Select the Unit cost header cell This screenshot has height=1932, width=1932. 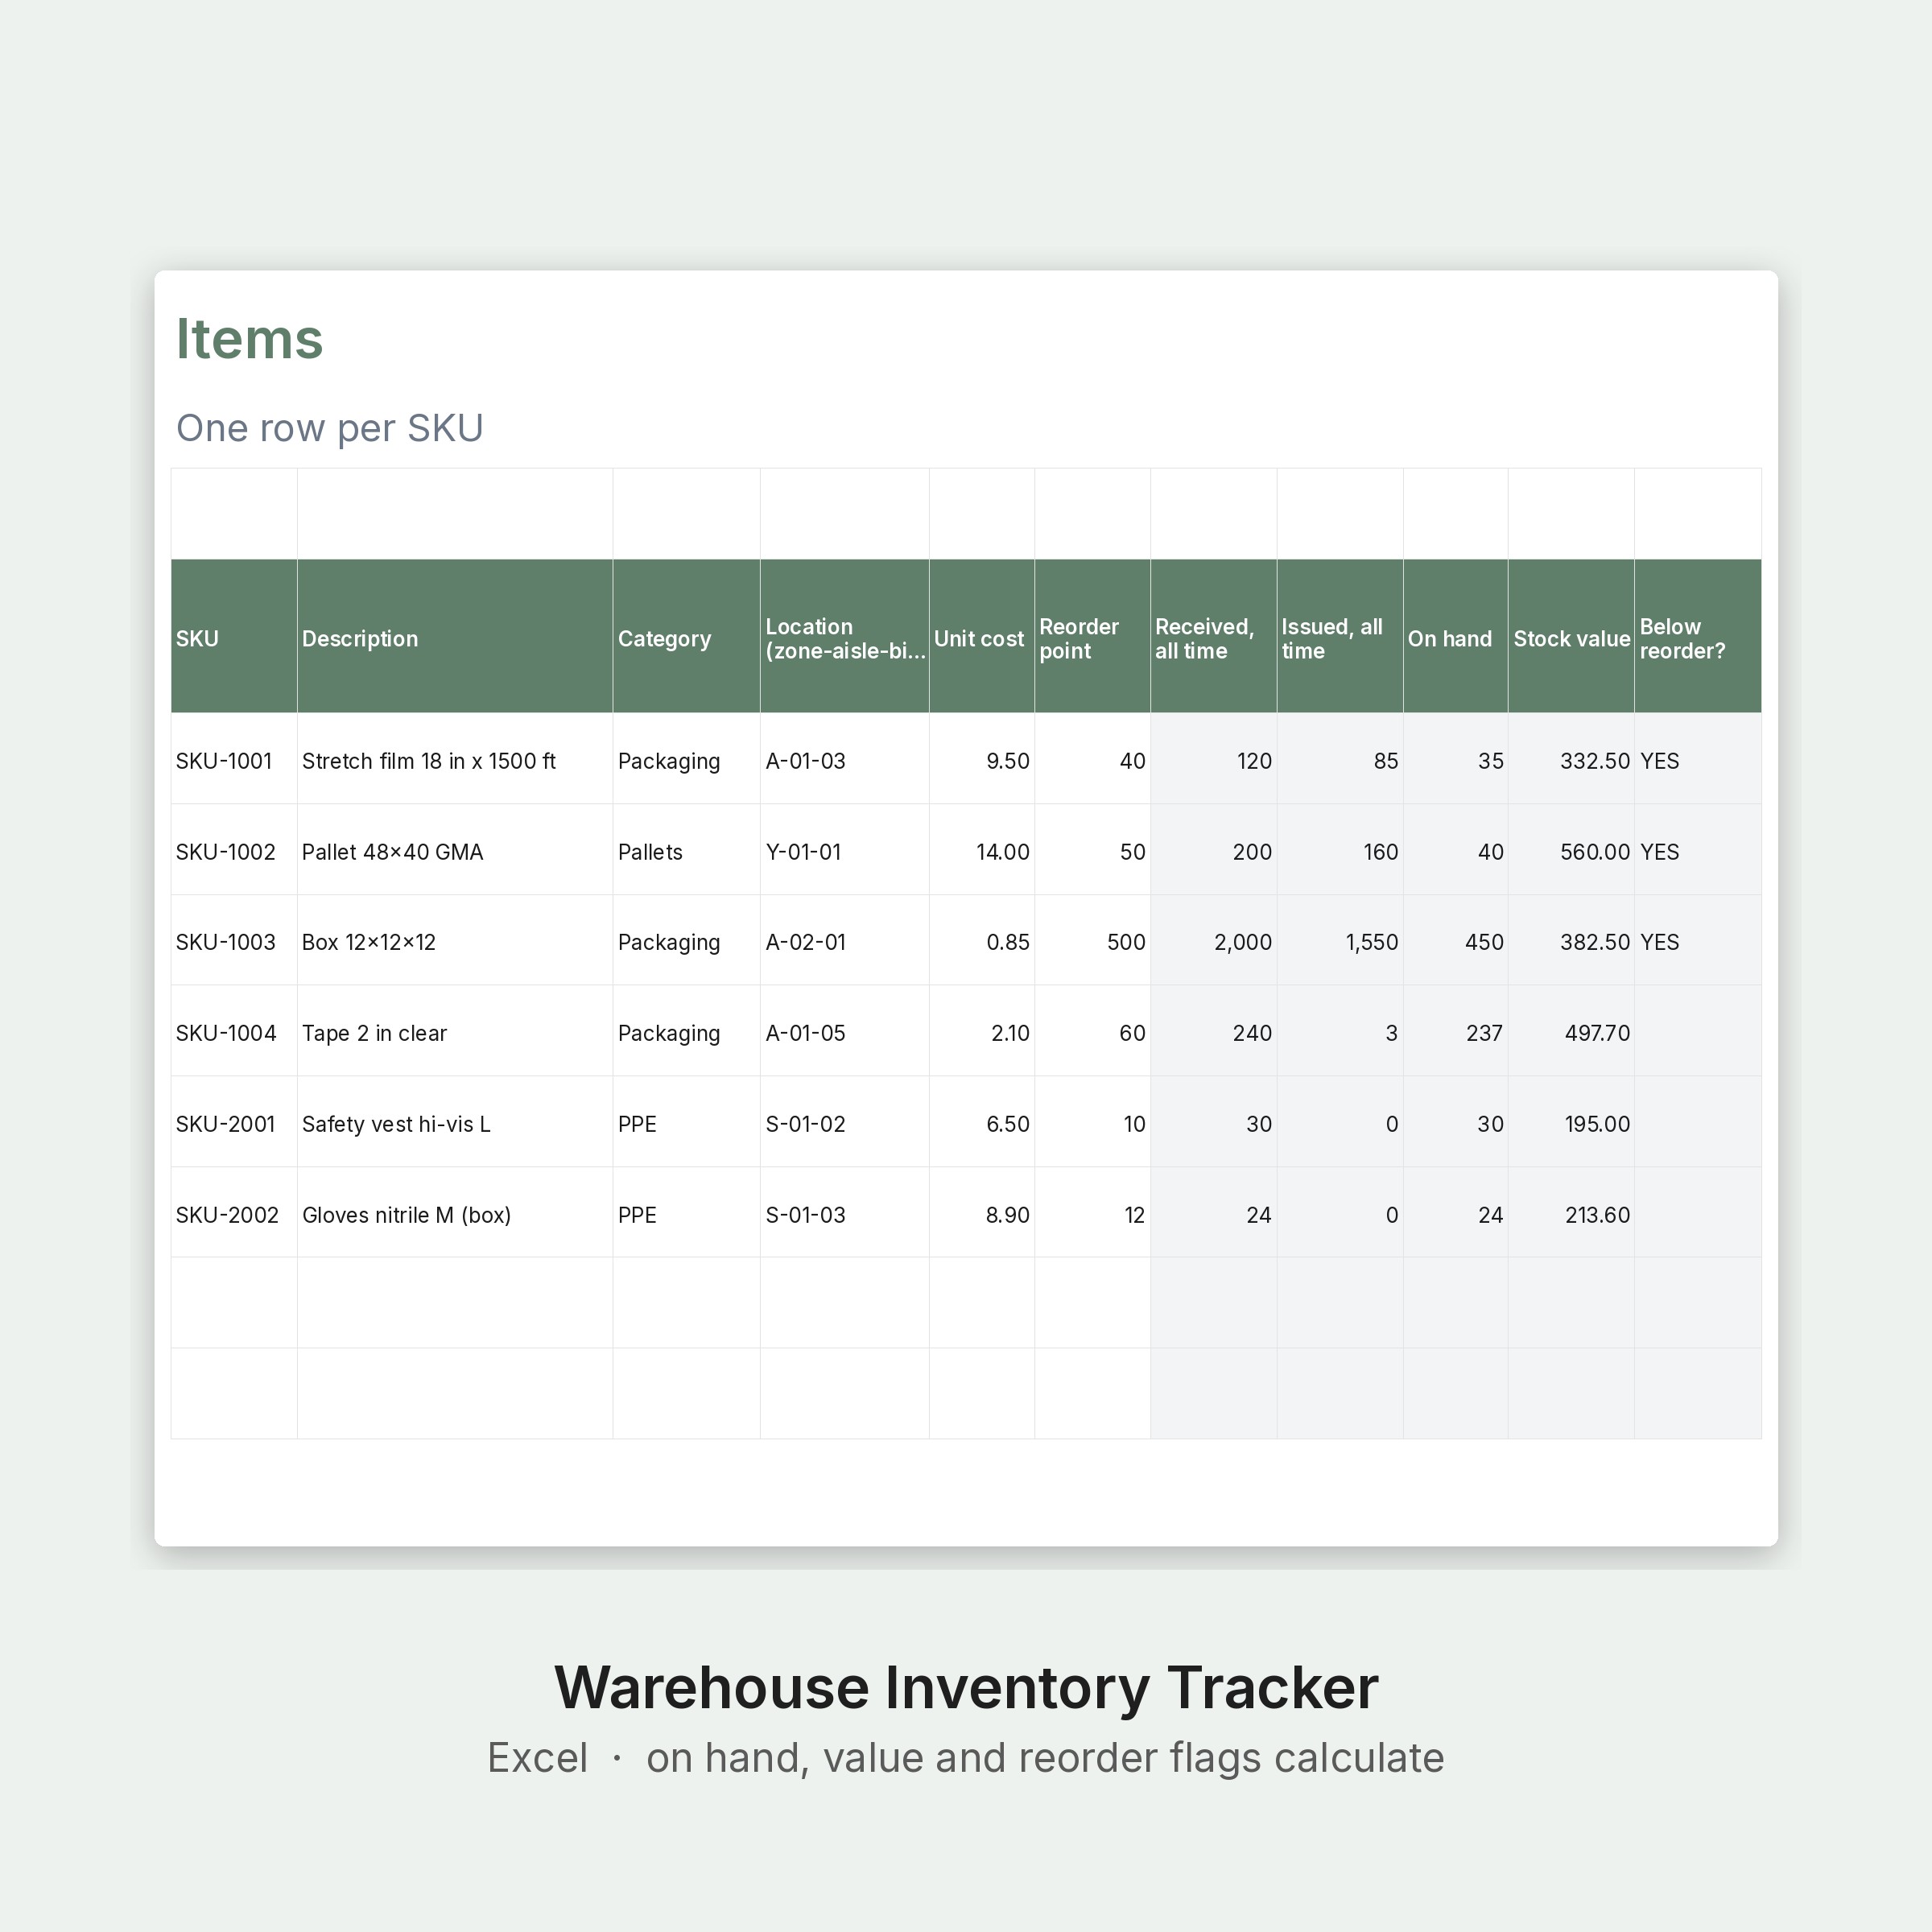click(982, 636)
